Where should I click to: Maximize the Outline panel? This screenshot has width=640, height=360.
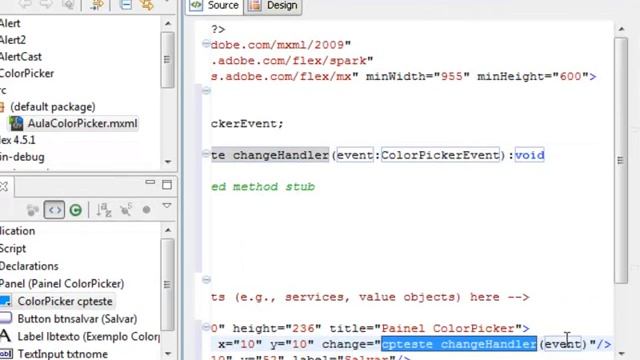coord(167,184)
